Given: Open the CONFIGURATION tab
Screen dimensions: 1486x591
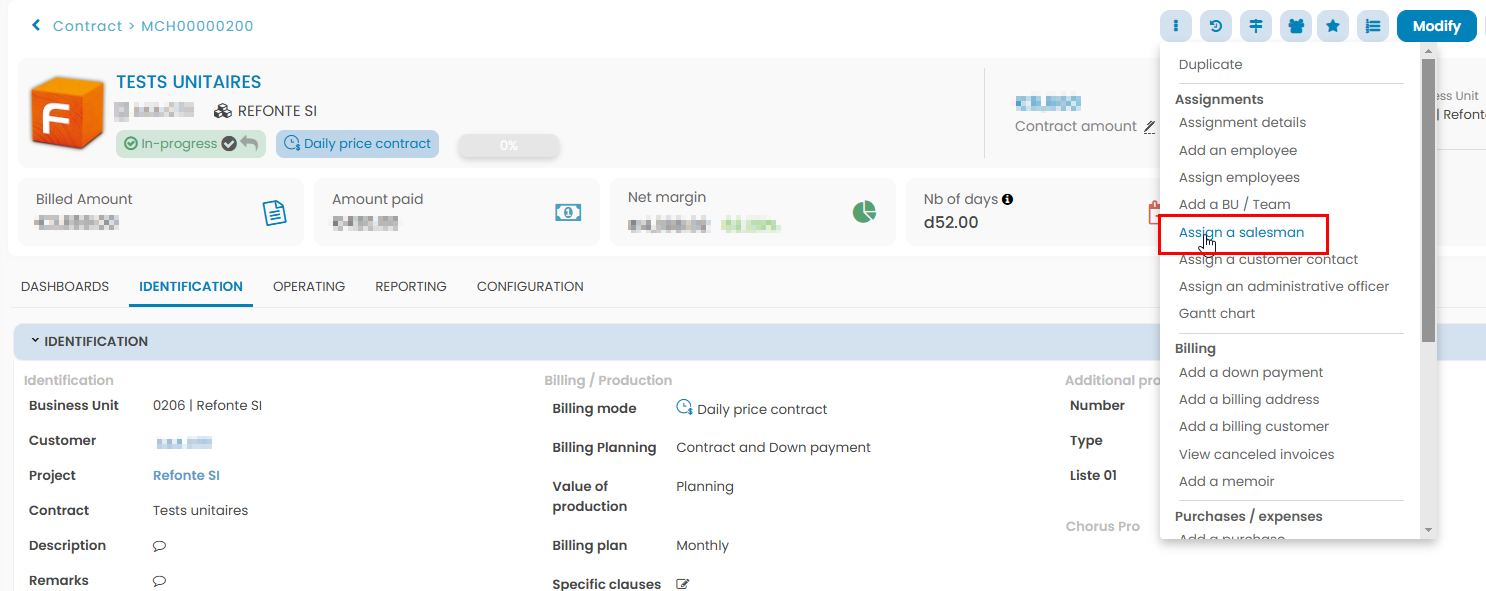Looking at the screenshot, I should click(530, 286).
